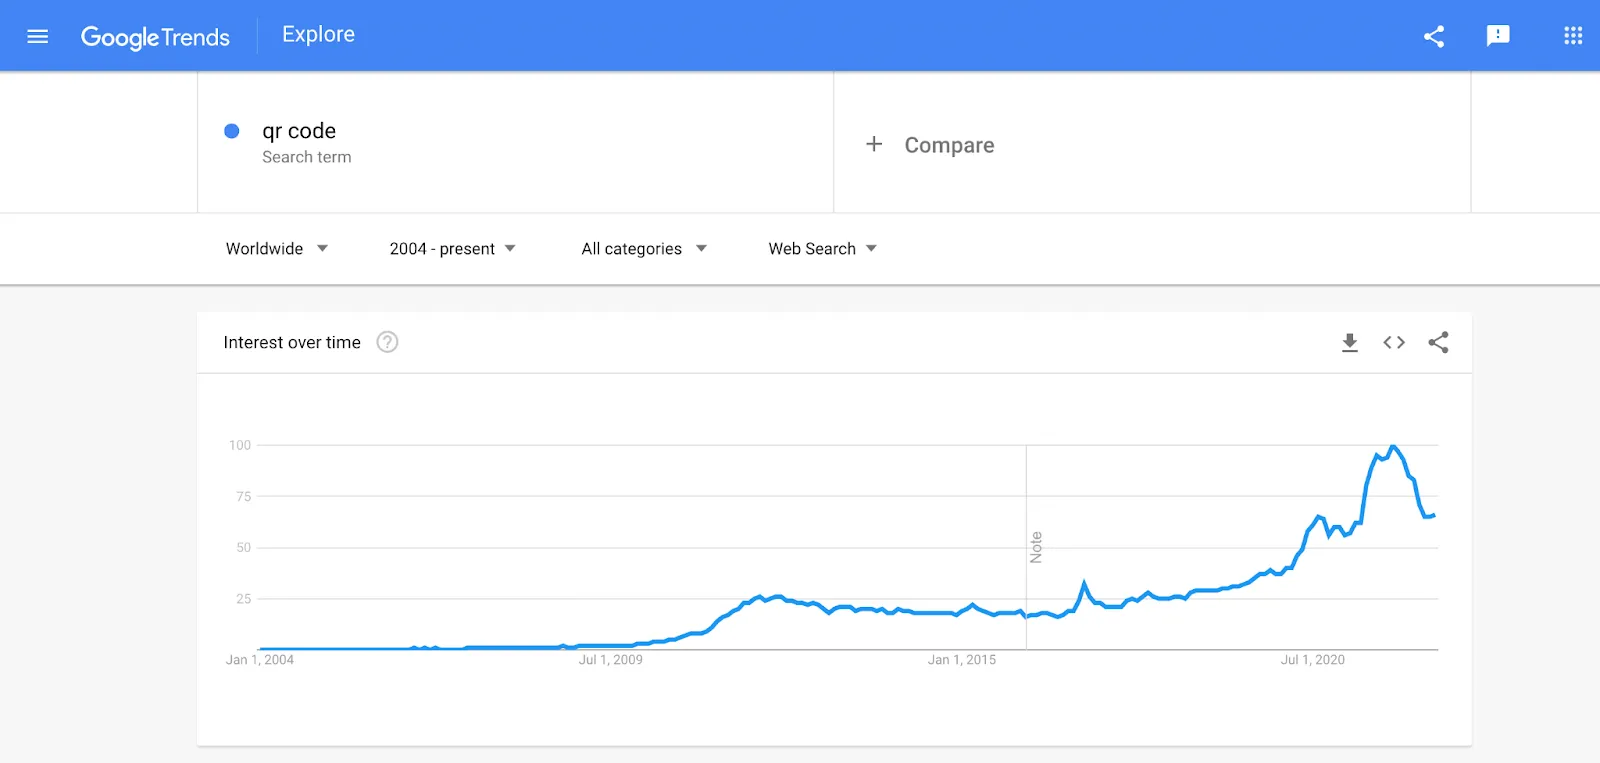Click the Explore header label

click(318, 35)
